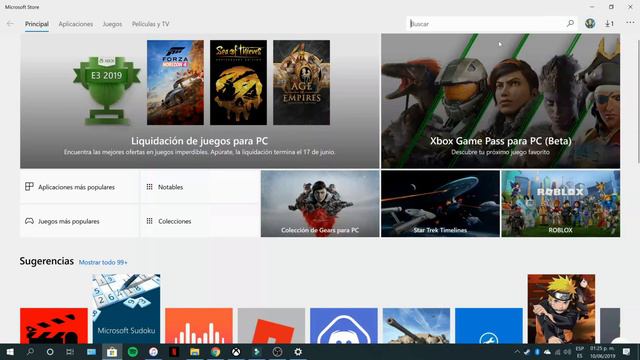640x360 pixels.
Task: Open the gray Roblox logo tile
Action: 271,326
